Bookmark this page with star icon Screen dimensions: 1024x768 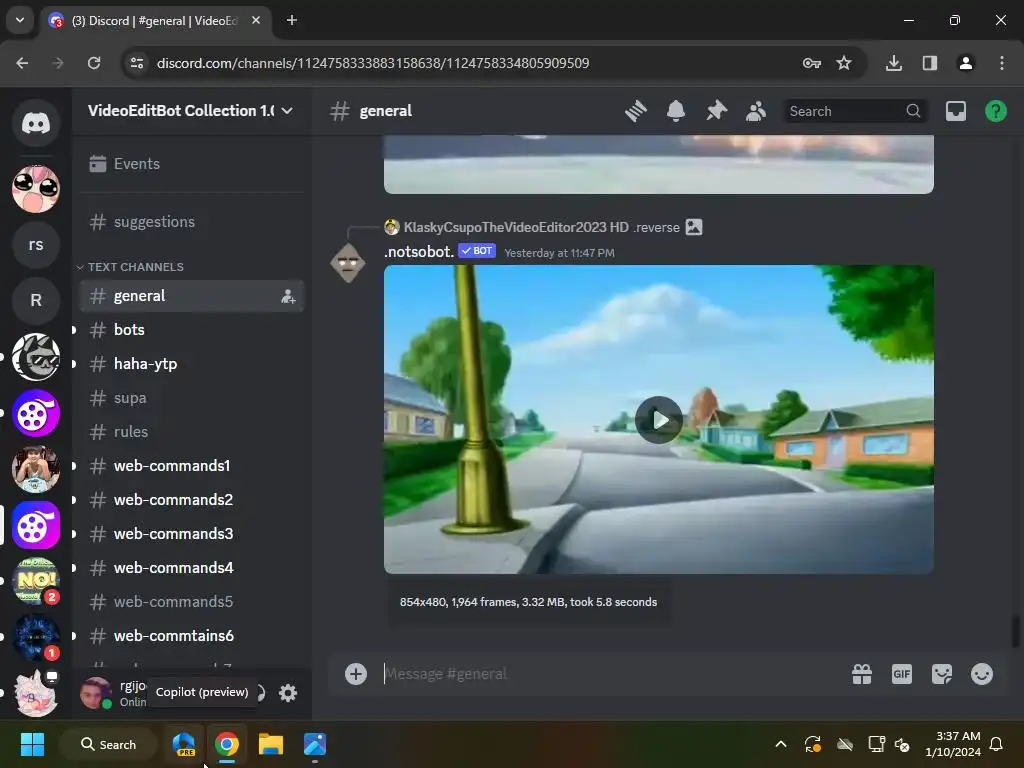pos(844,63)
